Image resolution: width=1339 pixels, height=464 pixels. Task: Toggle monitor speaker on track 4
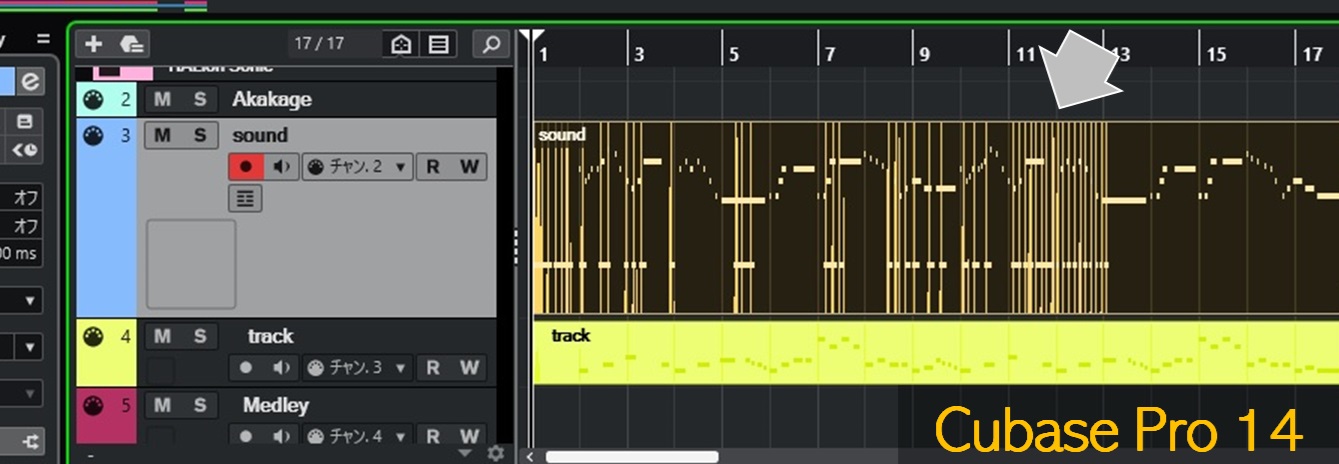click(x=281, y=368)
